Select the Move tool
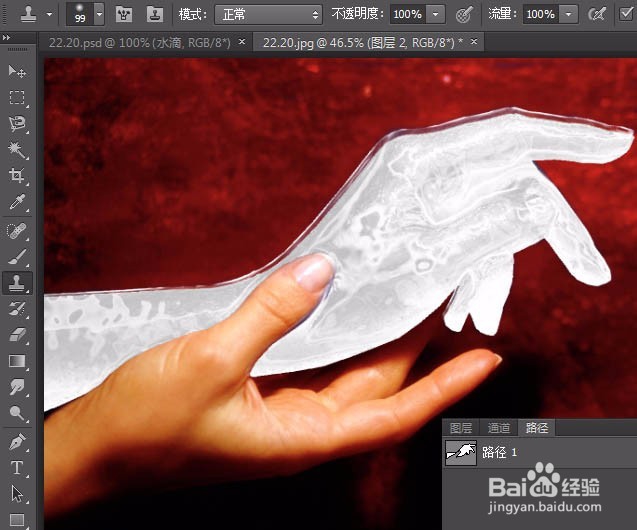This screenshot has width=637, height=530. [x=17, y=71]
